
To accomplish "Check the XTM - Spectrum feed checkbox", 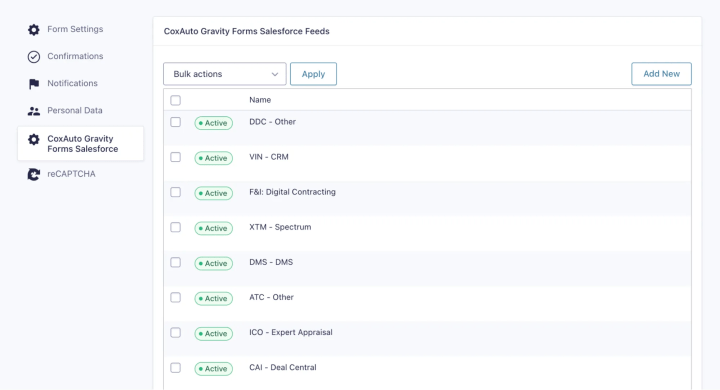I will (175, 227).
